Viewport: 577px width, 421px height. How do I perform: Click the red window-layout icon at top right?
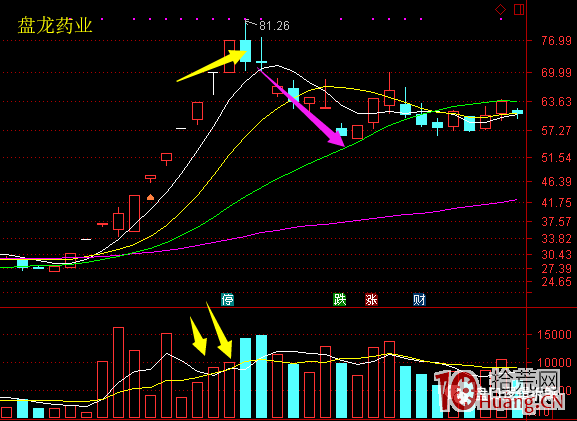[x=519, y=9]
